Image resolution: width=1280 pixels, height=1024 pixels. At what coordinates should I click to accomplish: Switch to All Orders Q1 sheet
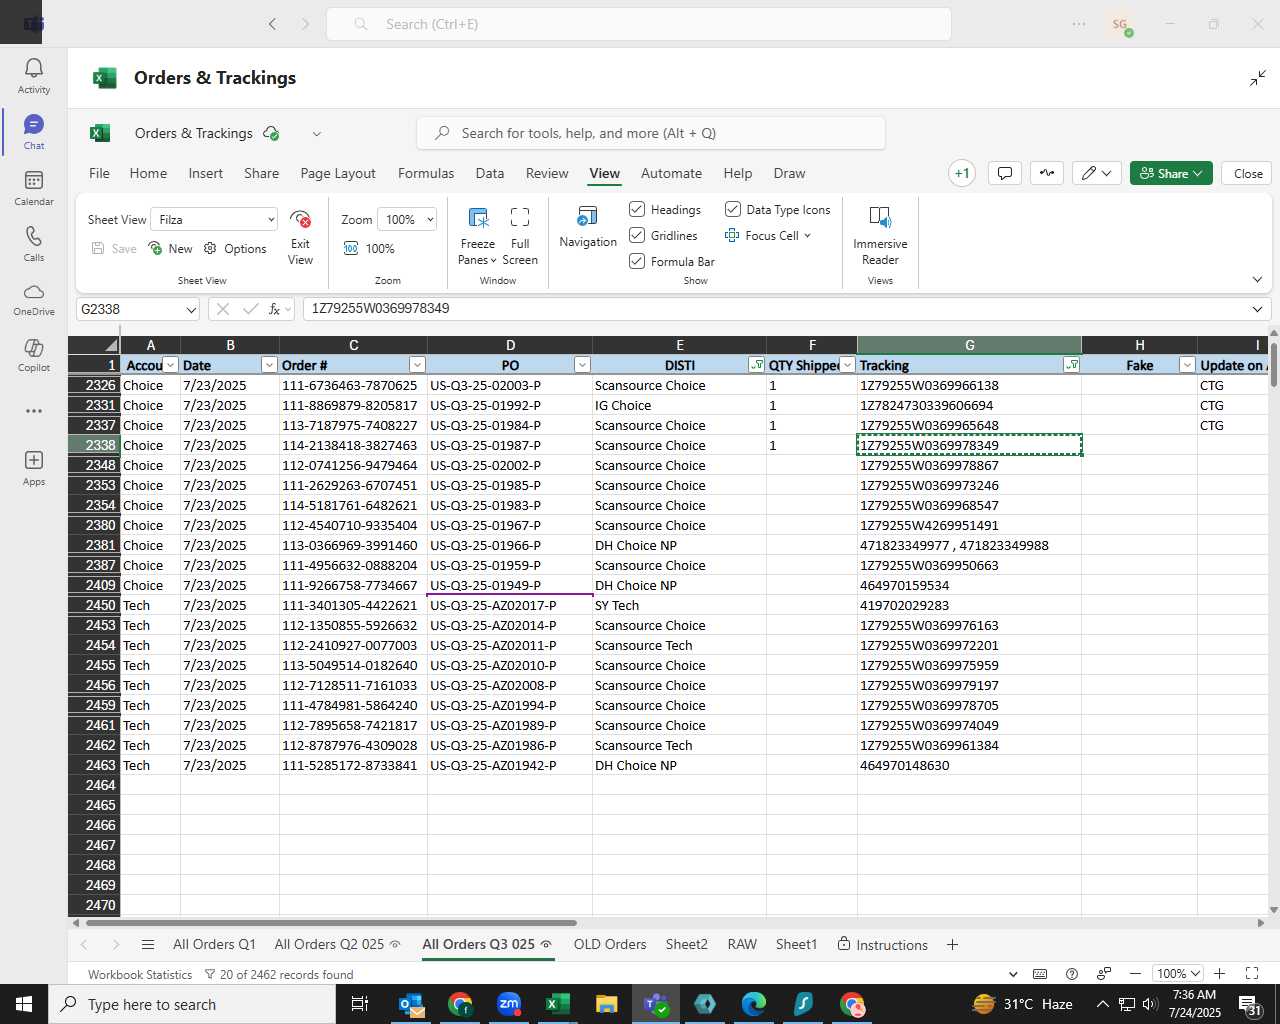(214, 944)
